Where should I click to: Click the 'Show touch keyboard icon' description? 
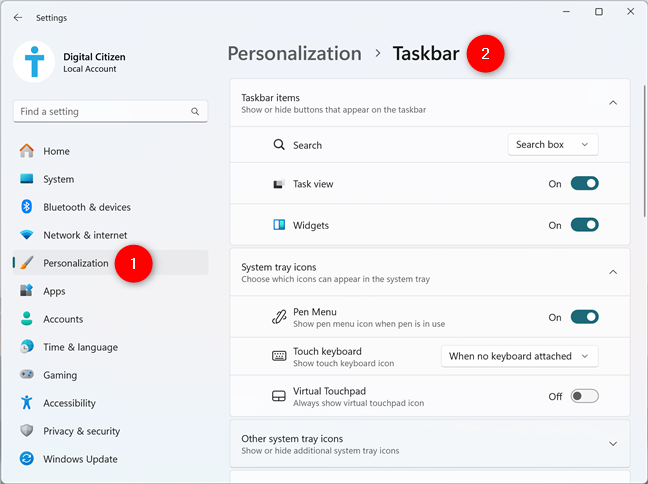pos(343,364)
